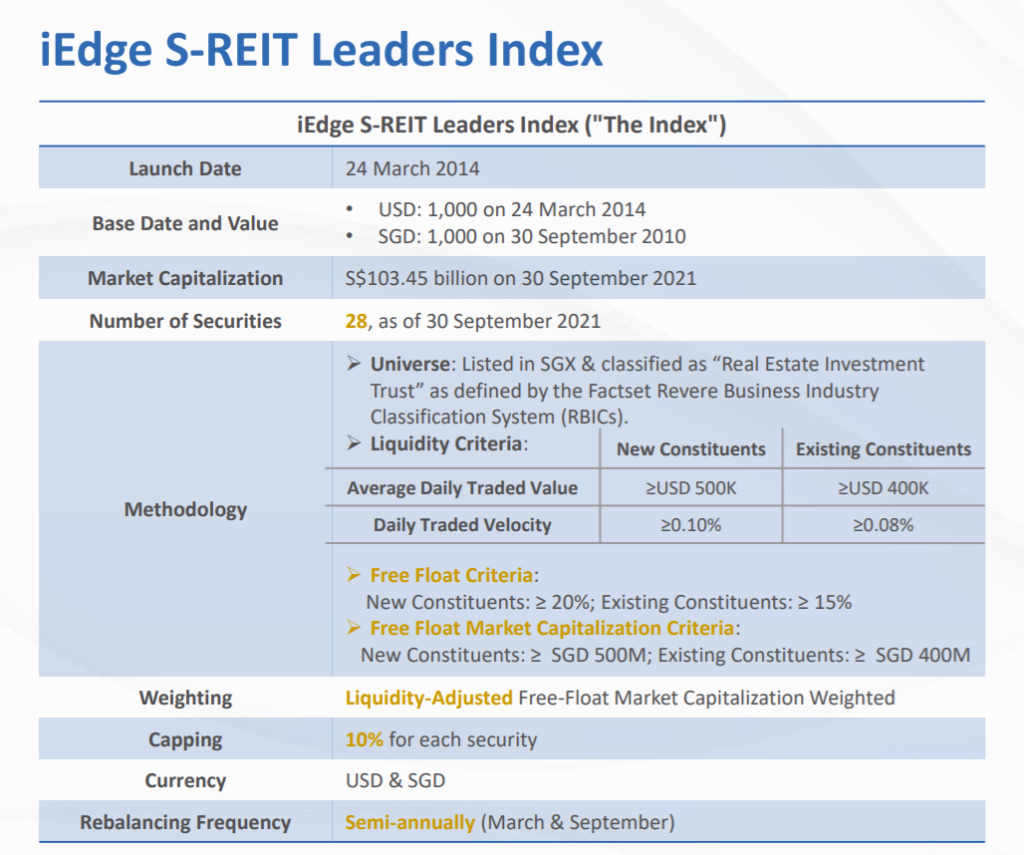The height and width of the screenshot is (855, 1024).
Task: Click the 'Free Float Criteria' heading
Action: (451, 575)
